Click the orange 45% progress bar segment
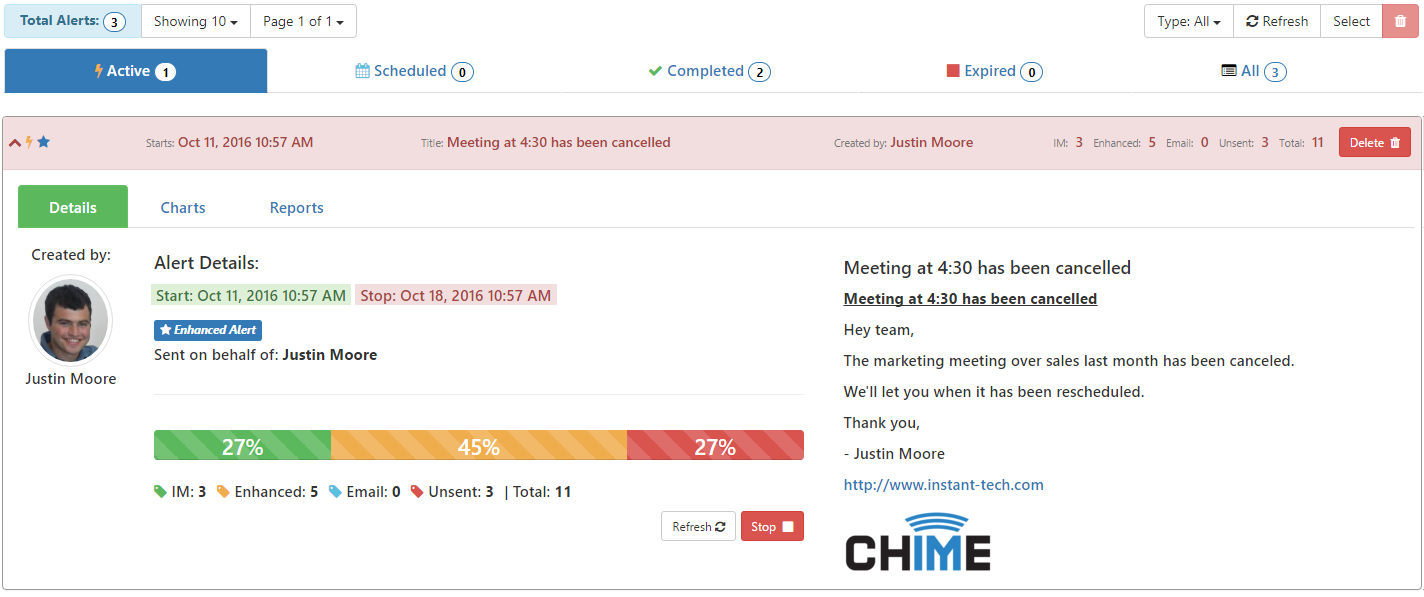The height and width of the screenshot is (597, 1424). point(479,445)
